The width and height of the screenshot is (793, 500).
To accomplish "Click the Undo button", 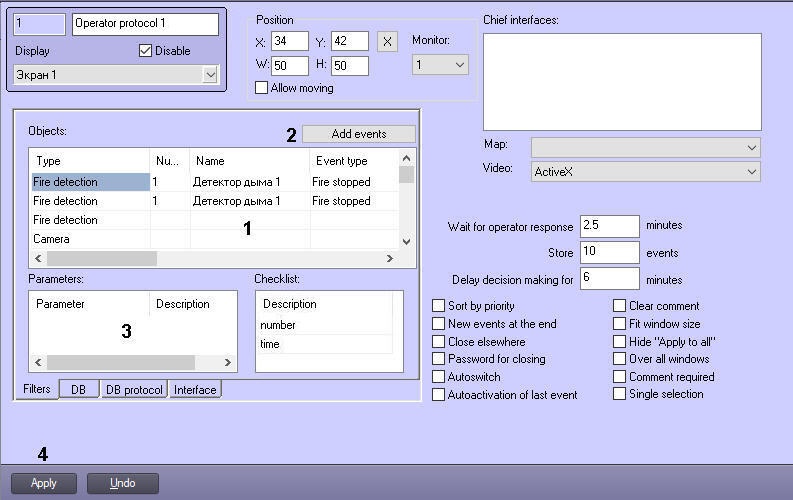I will point(122,483).
